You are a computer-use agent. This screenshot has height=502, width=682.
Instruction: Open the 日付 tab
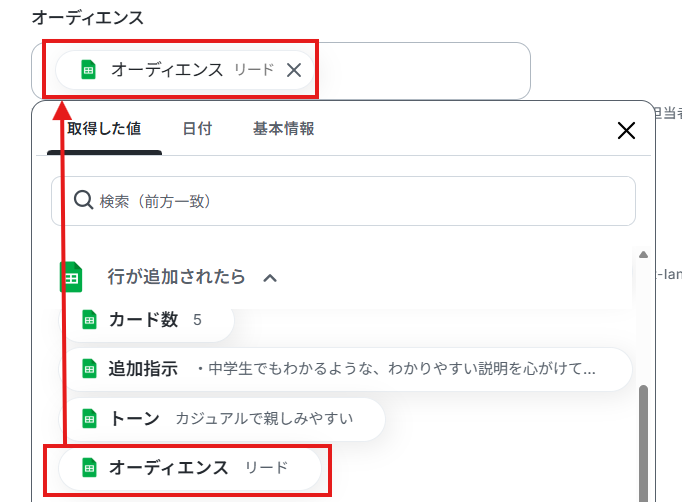(197, 129)
